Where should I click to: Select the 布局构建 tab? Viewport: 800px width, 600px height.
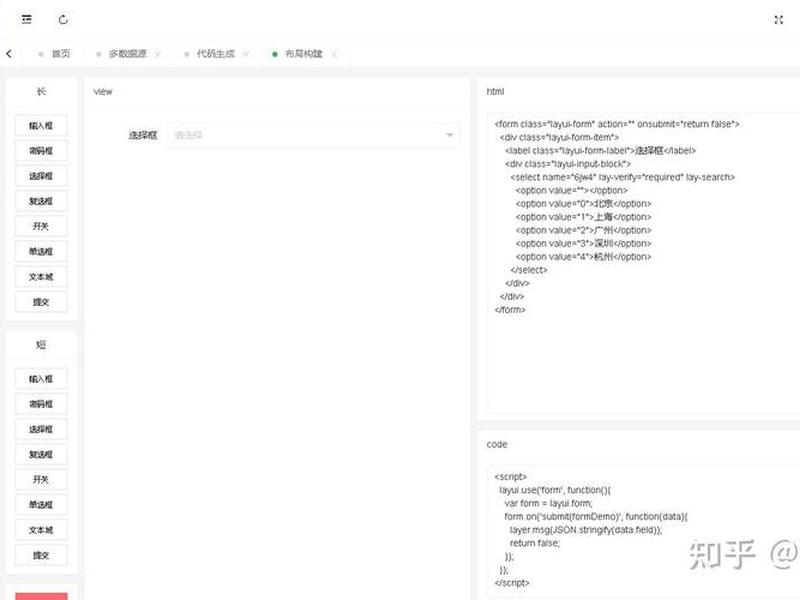(304, 54)
